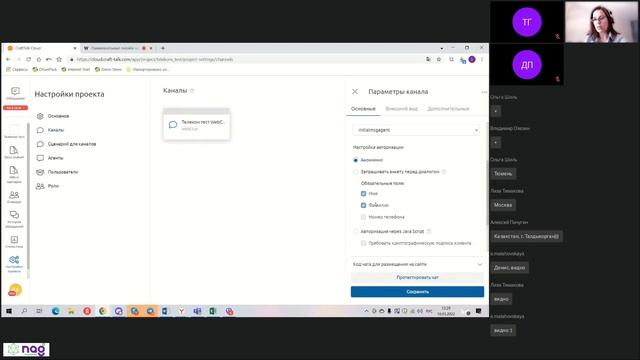Image resolution: width=640 pixels, height=360 pixels.
Task: Click info icon beside Java Script authorization
Action: coord(429,231)
